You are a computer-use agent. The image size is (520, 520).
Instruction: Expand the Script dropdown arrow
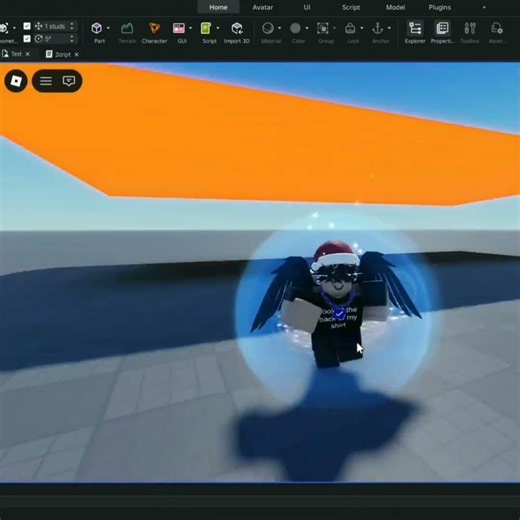218,28
